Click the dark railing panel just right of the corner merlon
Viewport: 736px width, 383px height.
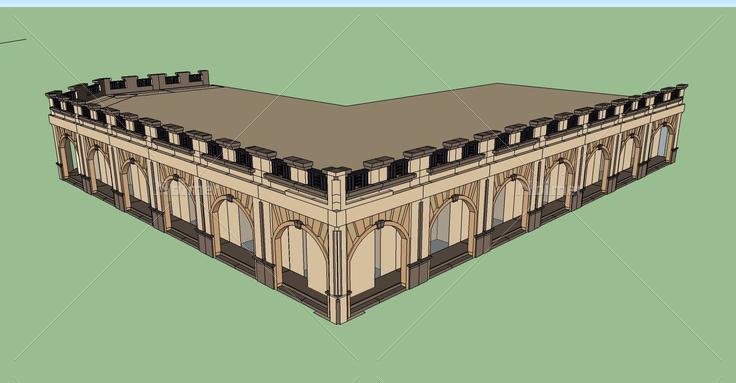tap(358, 181)
